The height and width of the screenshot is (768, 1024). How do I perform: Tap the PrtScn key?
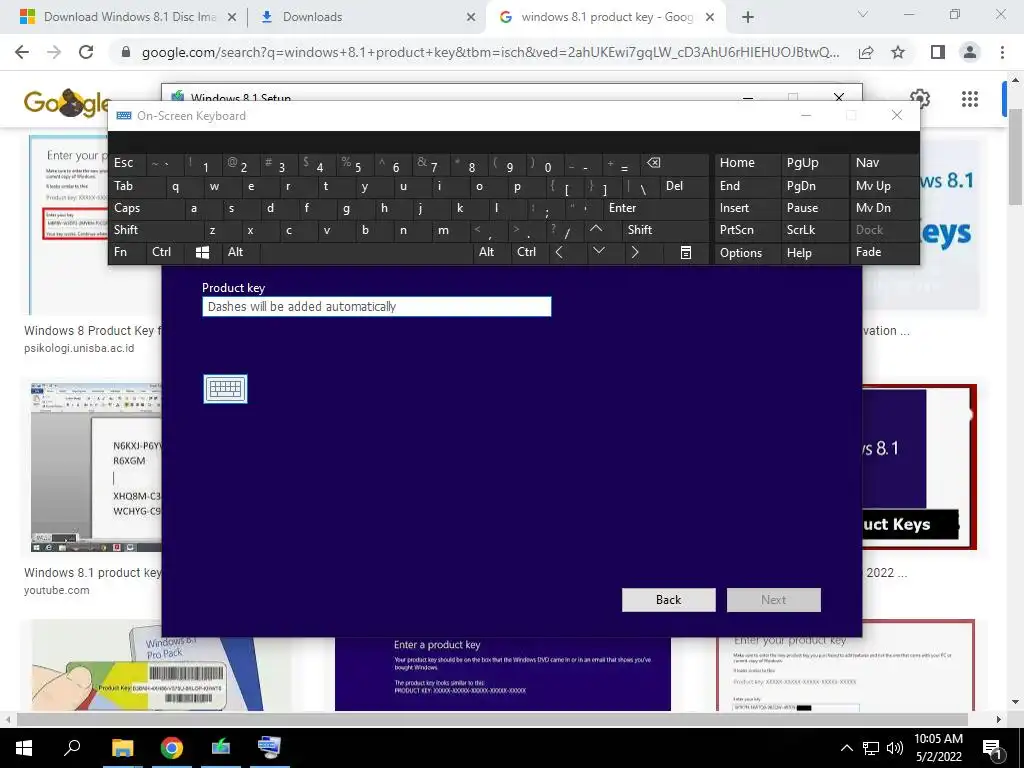747,230
